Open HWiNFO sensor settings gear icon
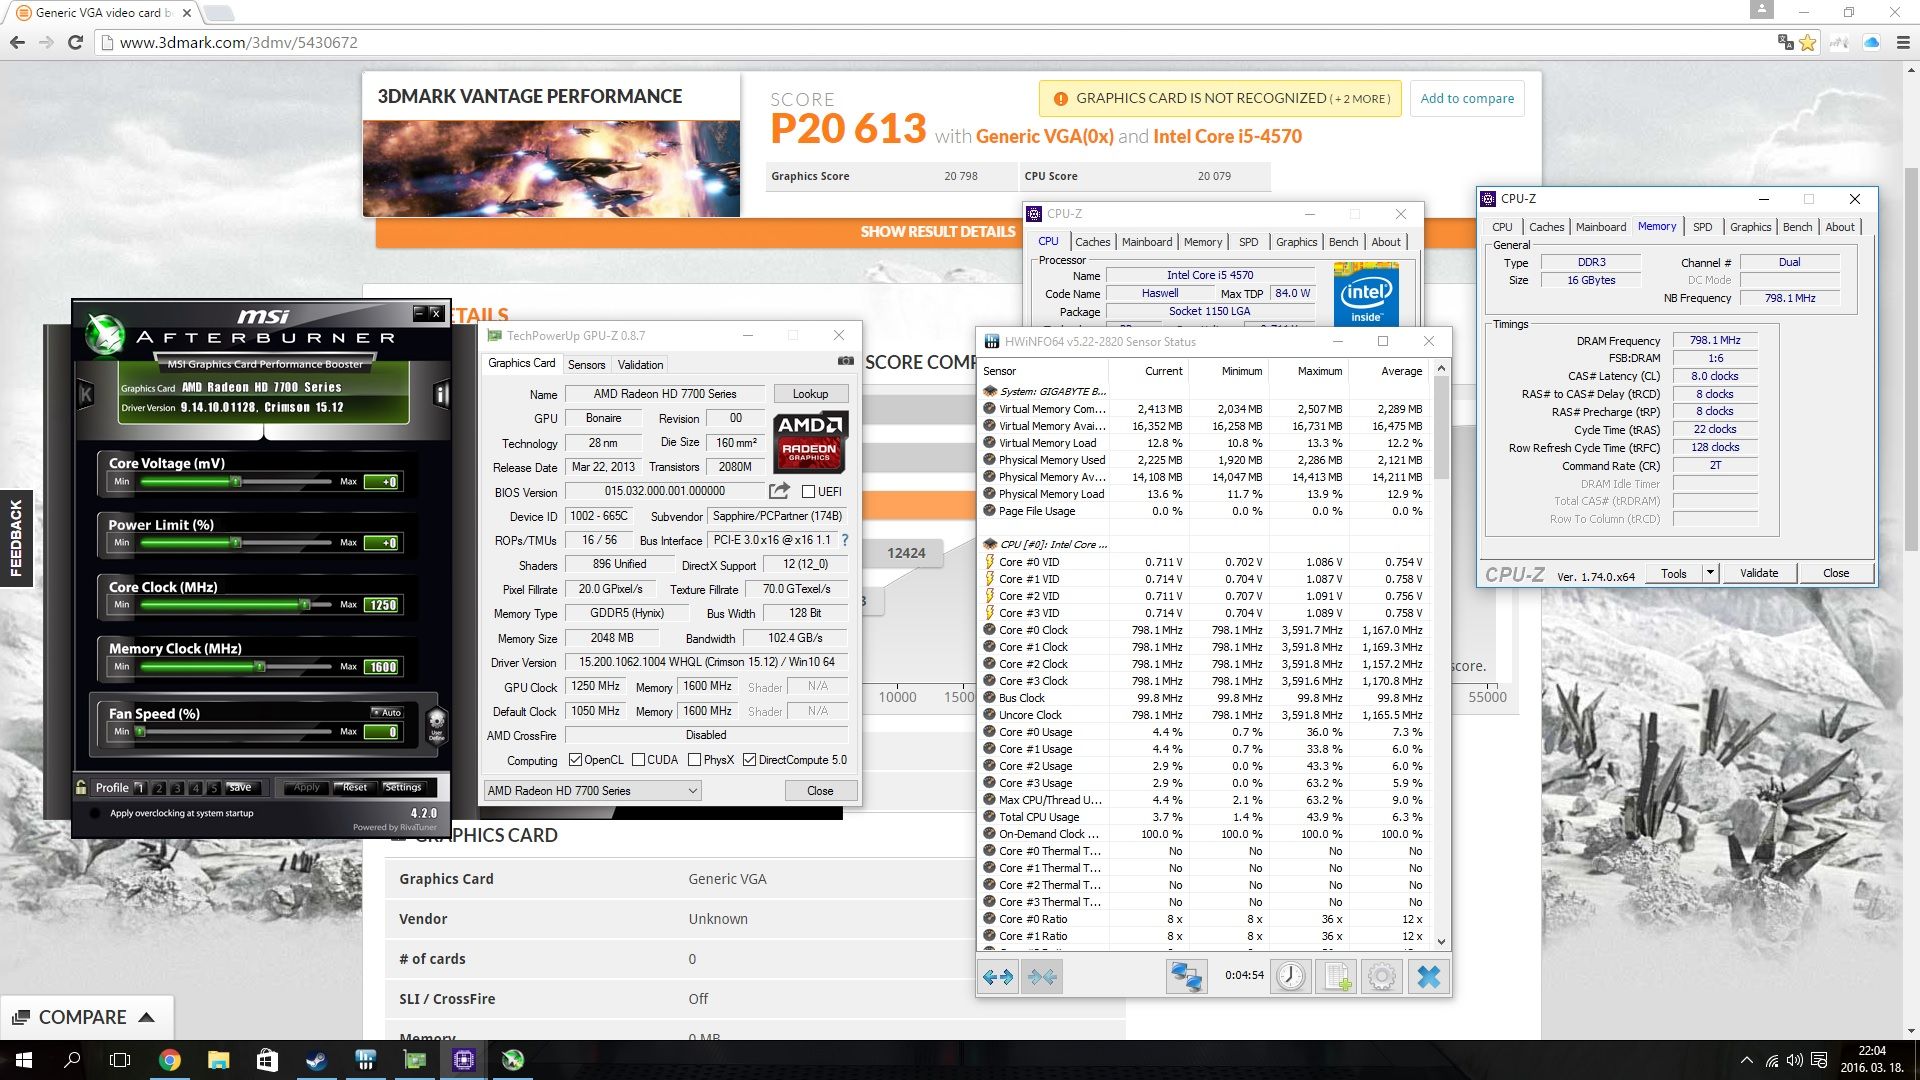Screen dimensions: 1920x1080 click(1382, 977)
